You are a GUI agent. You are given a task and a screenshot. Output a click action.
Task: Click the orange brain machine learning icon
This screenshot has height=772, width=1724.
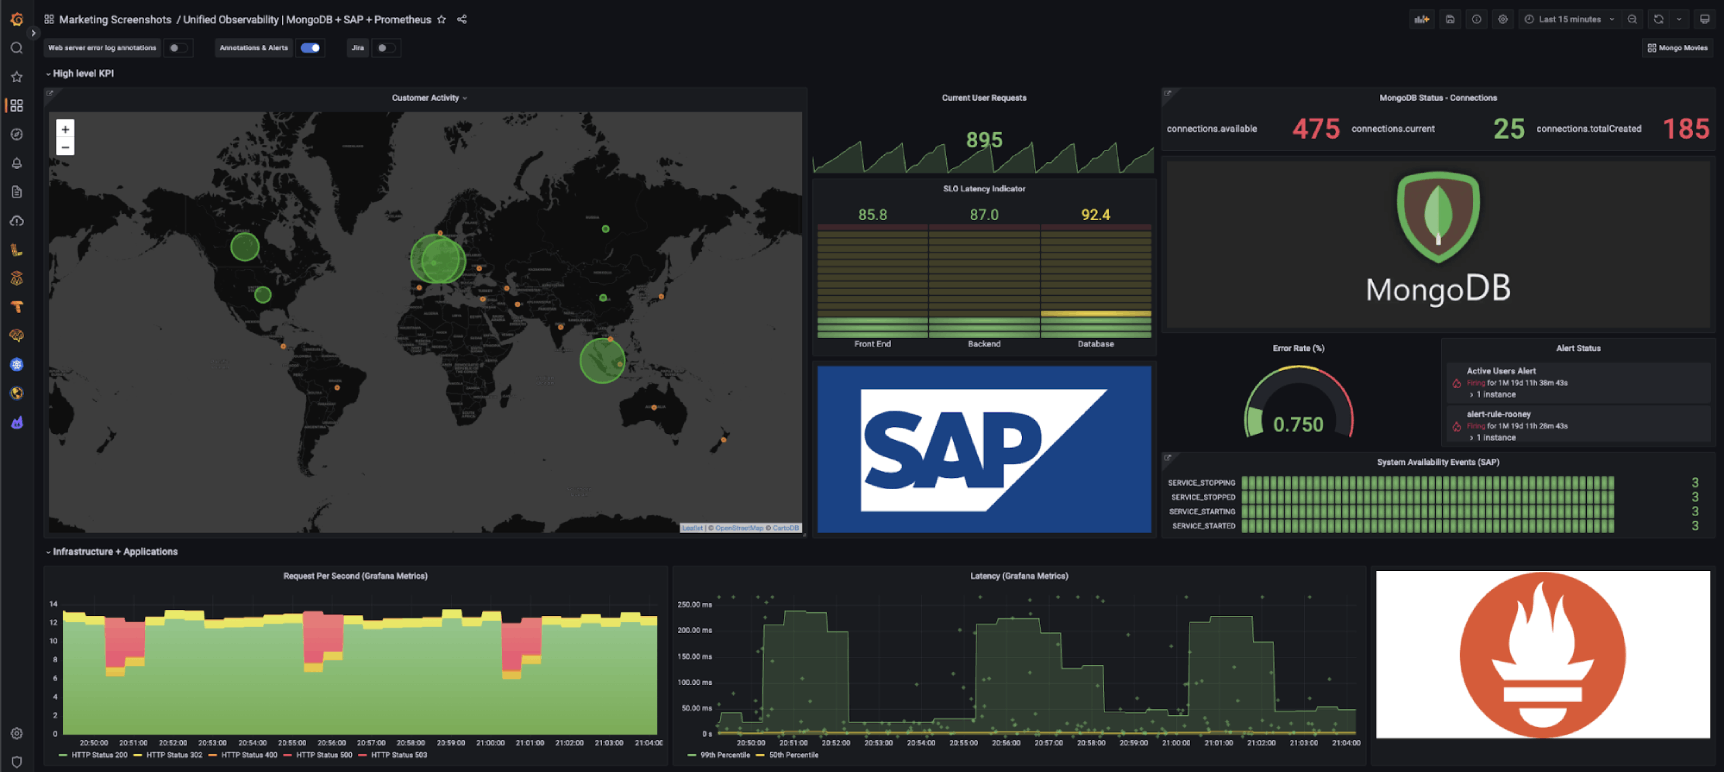point(16,336)
